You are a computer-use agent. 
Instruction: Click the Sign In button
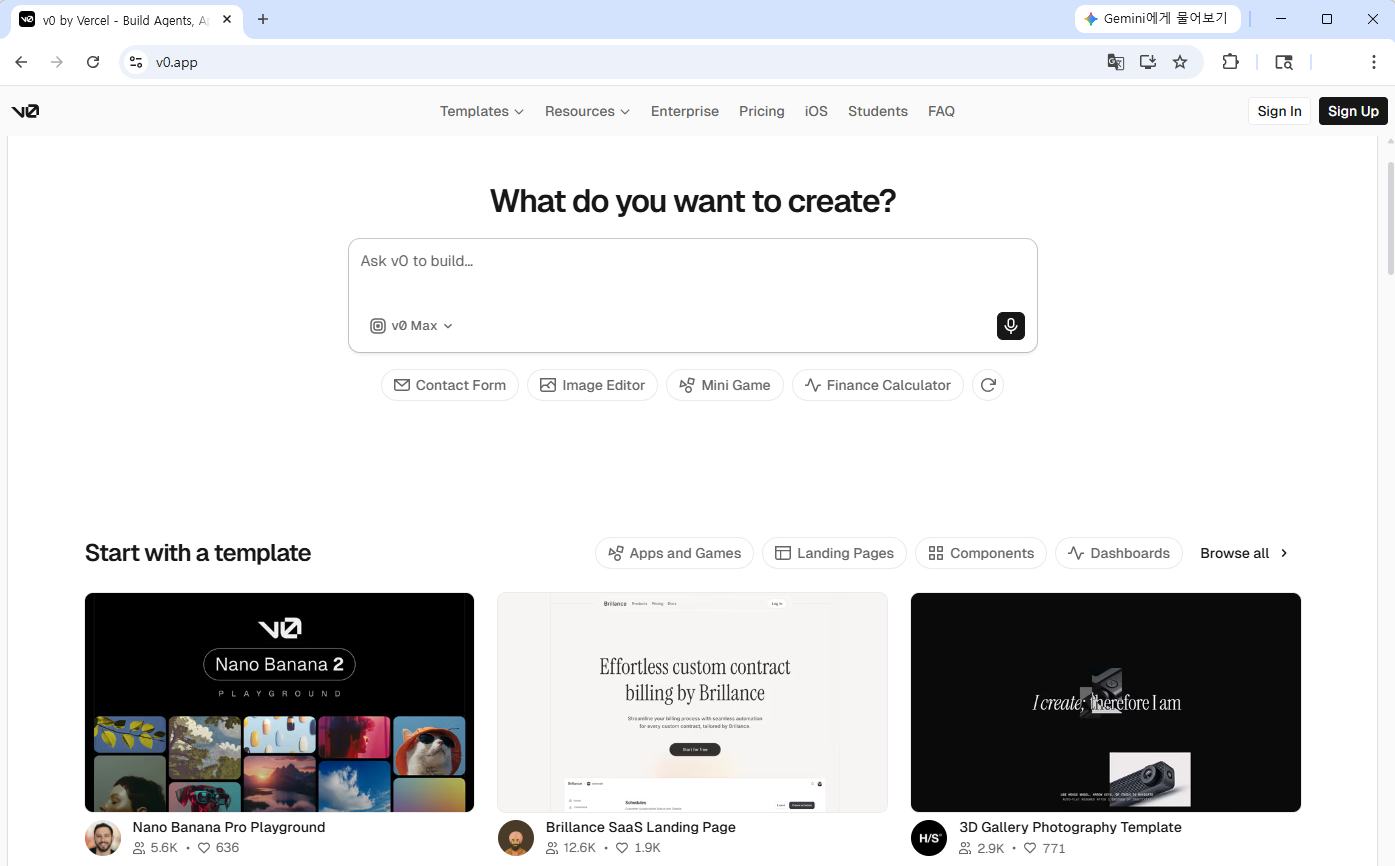pos(1279,111)
